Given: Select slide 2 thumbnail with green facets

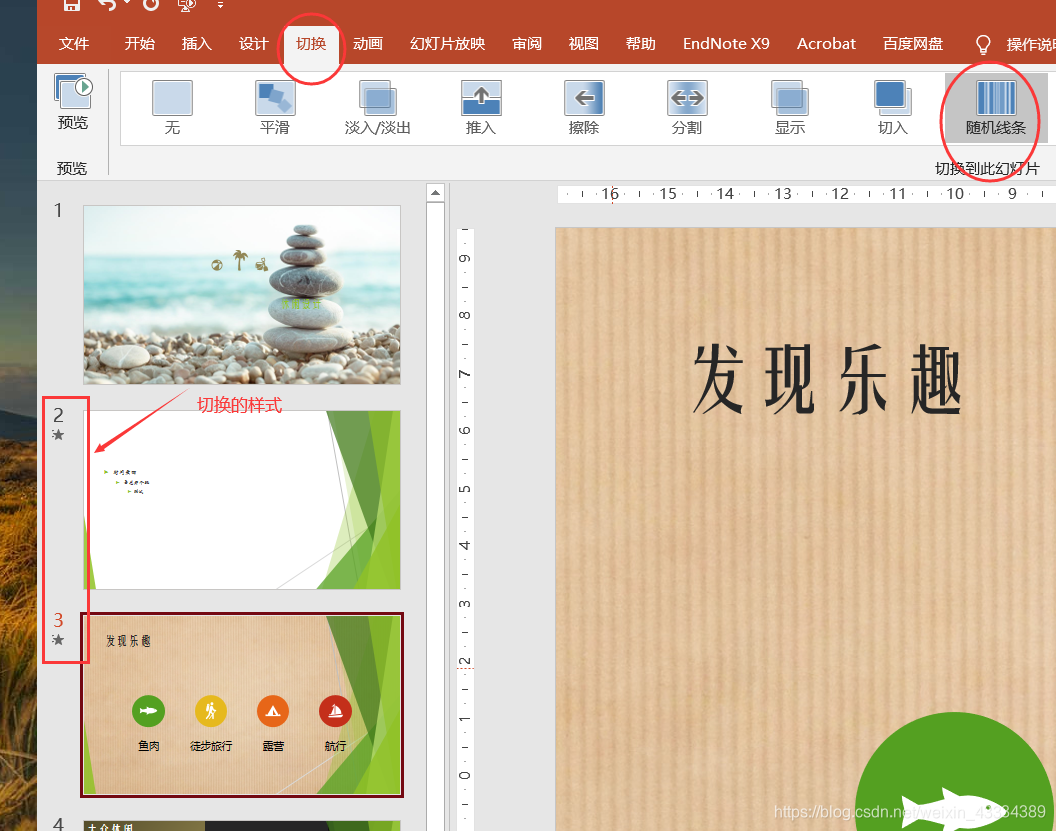Looking at the screenshot, I should [x=242, y=500].
